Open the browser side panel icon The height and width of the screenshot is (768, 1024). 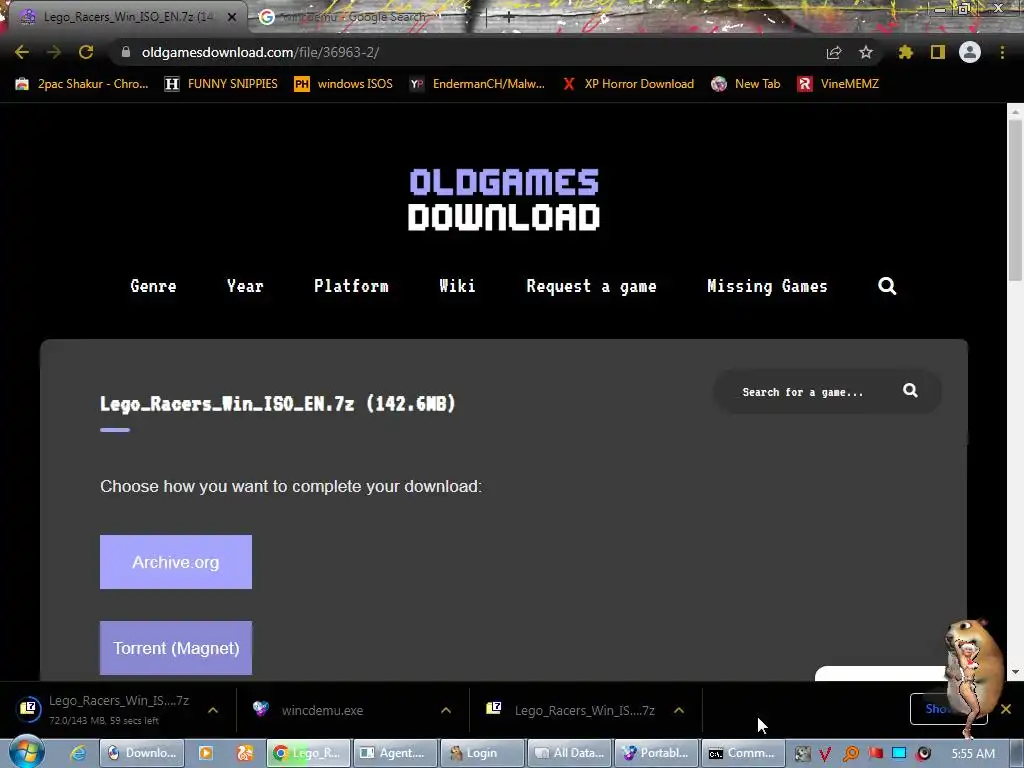(938, 52)
